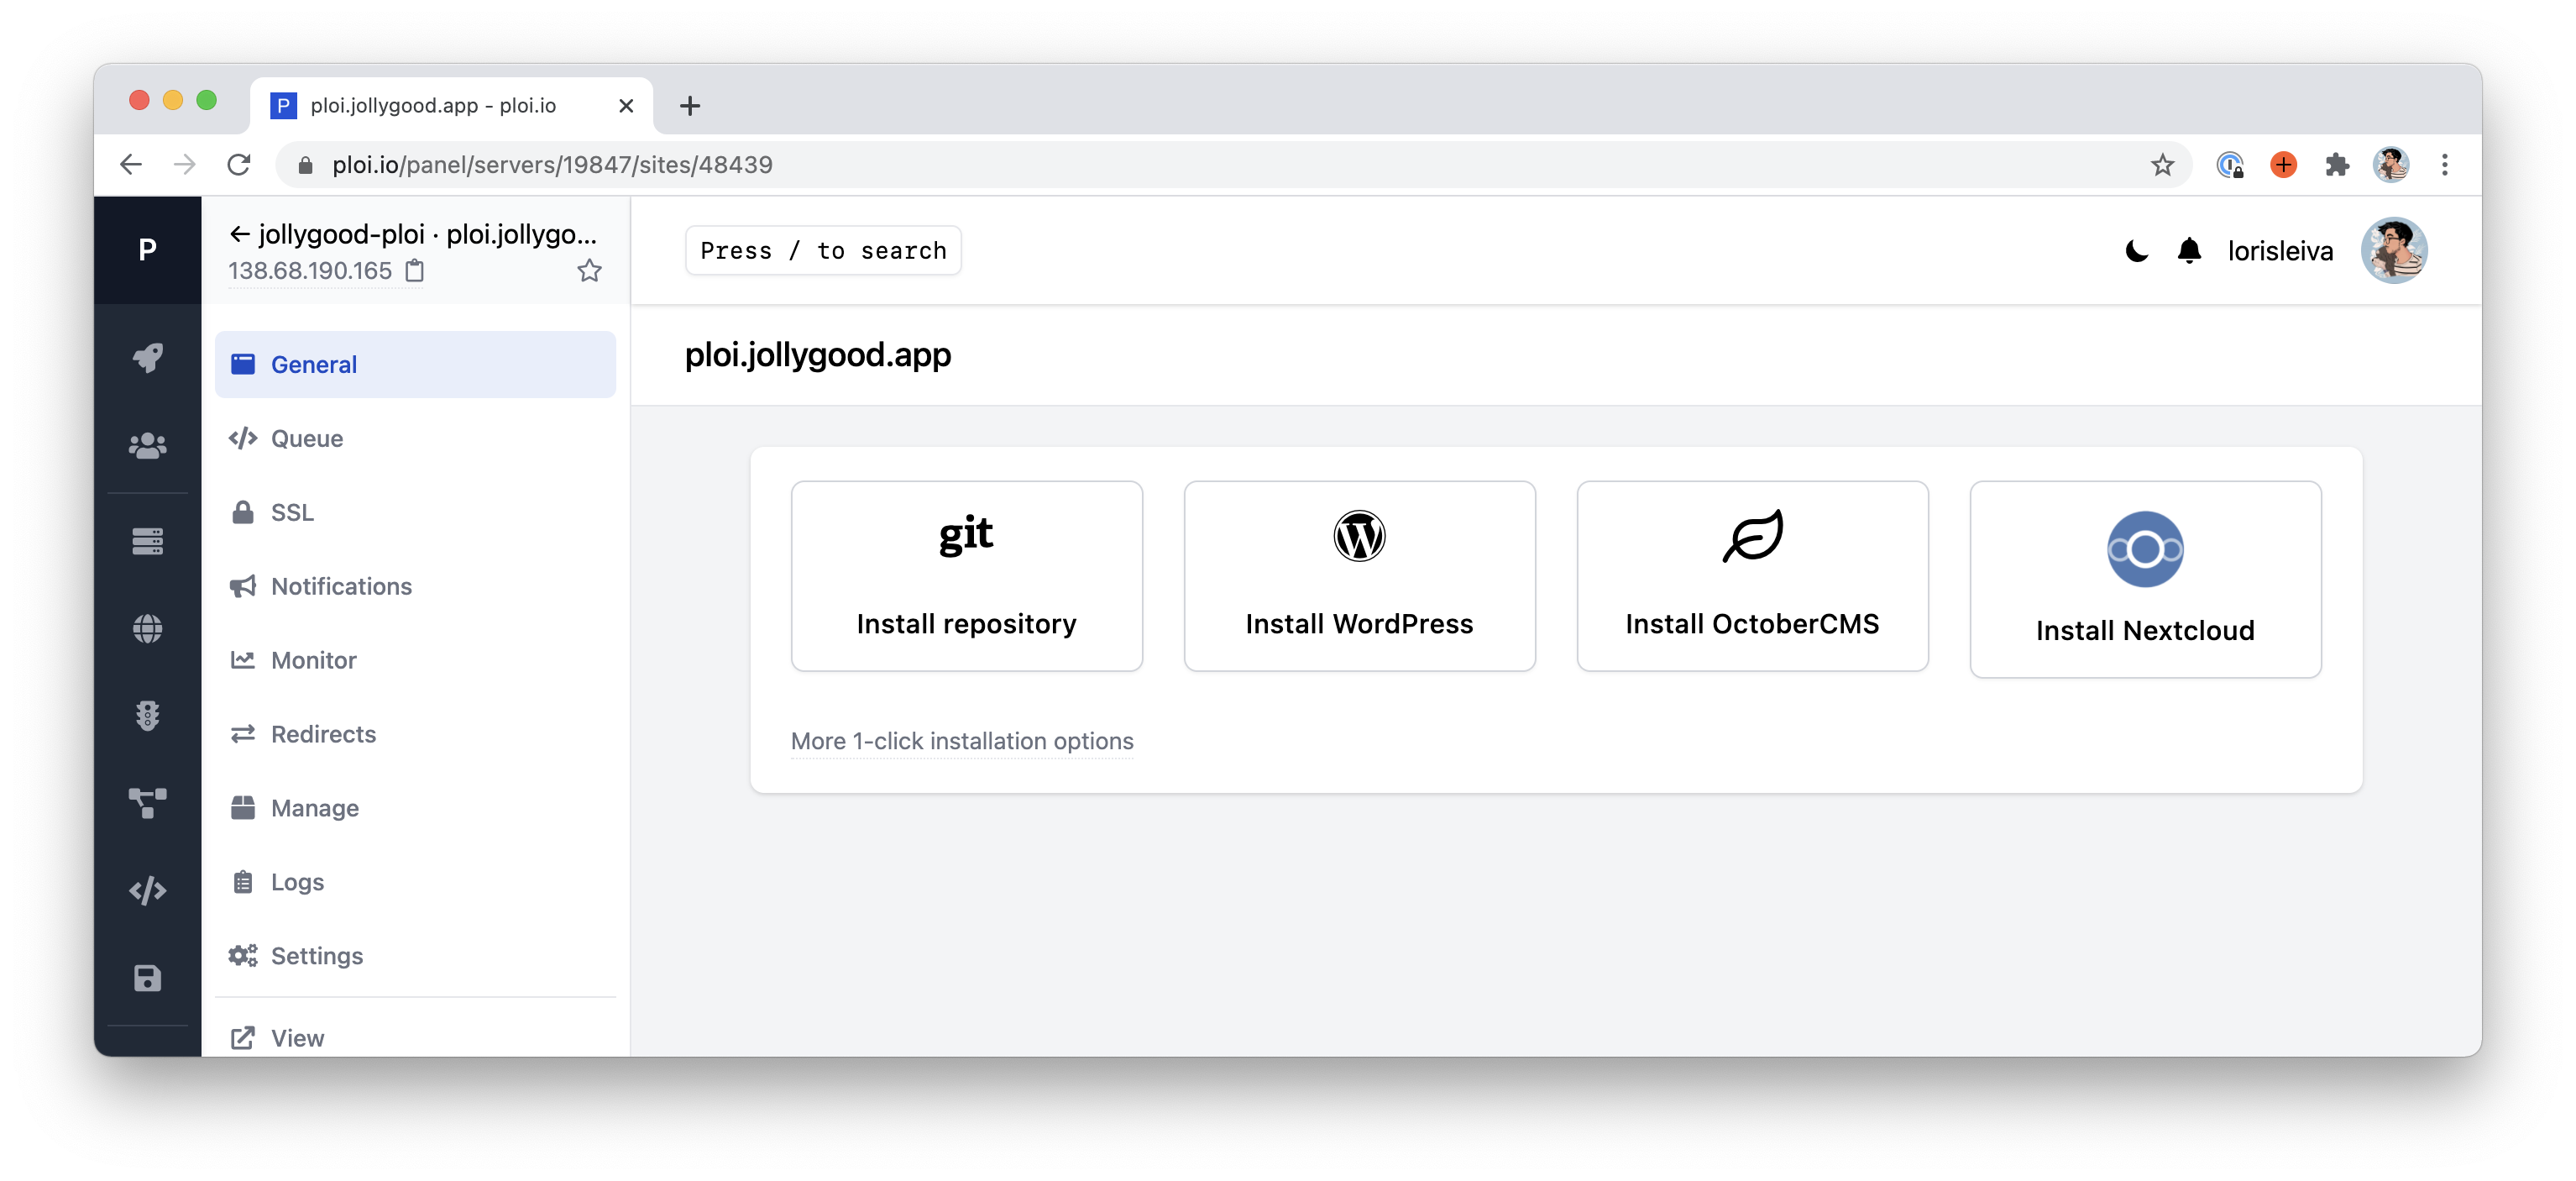The height and width of the screenshot is (1181, 2576).
Task: Choose Install WordPress card
Action: point(1359,576)
